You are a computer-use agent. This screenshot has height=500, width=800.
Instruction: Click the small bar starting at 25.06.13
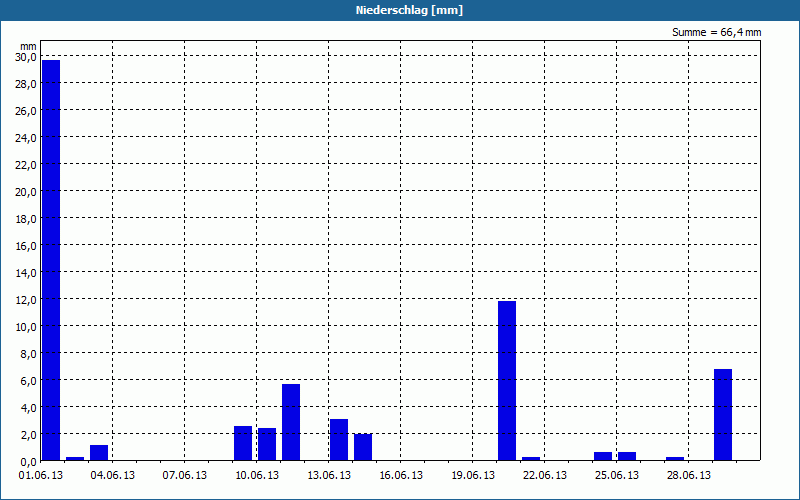click(627, 456)
